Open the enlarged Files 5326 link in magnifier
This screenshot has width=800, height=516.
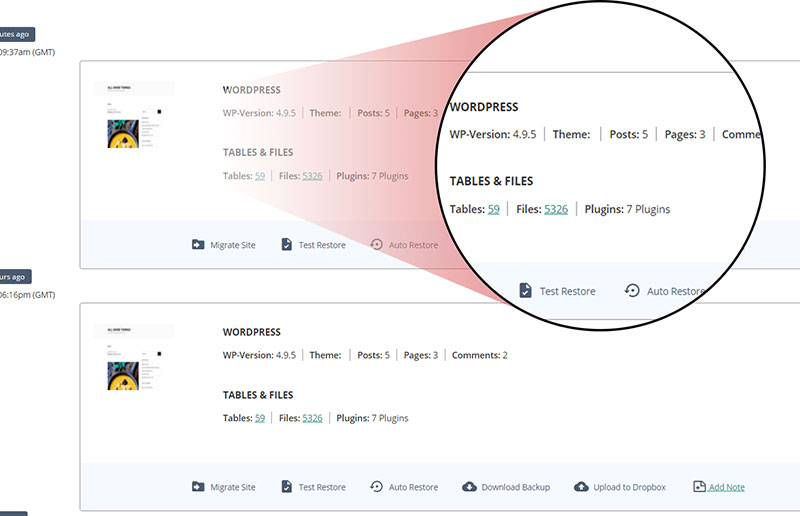[556, 209]
